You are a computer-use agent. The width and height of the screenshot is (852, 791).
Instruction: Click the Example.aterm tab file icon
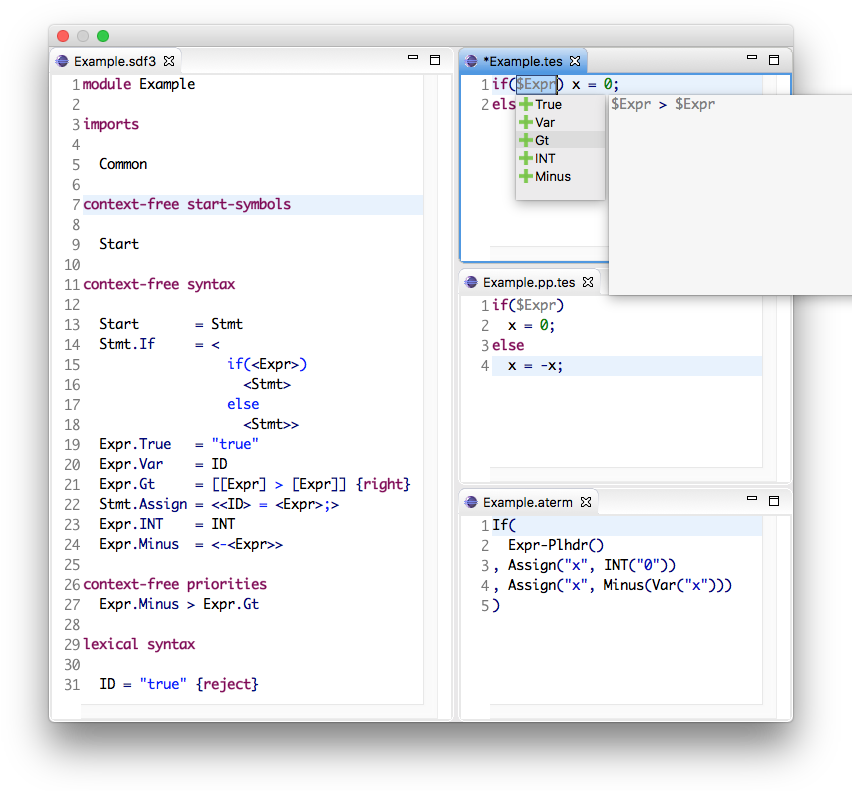point(472,502)
